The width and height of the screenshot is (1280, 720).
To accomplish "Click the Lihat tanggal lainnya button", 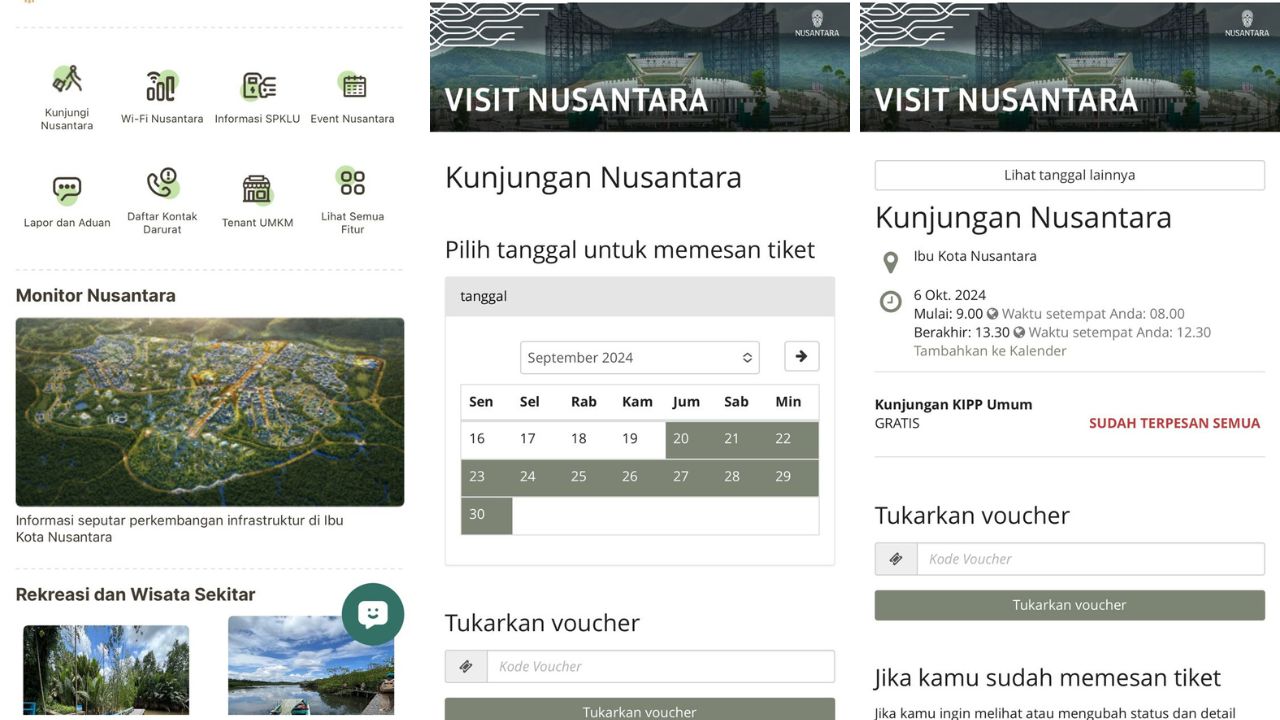I will pos(1069,175).
